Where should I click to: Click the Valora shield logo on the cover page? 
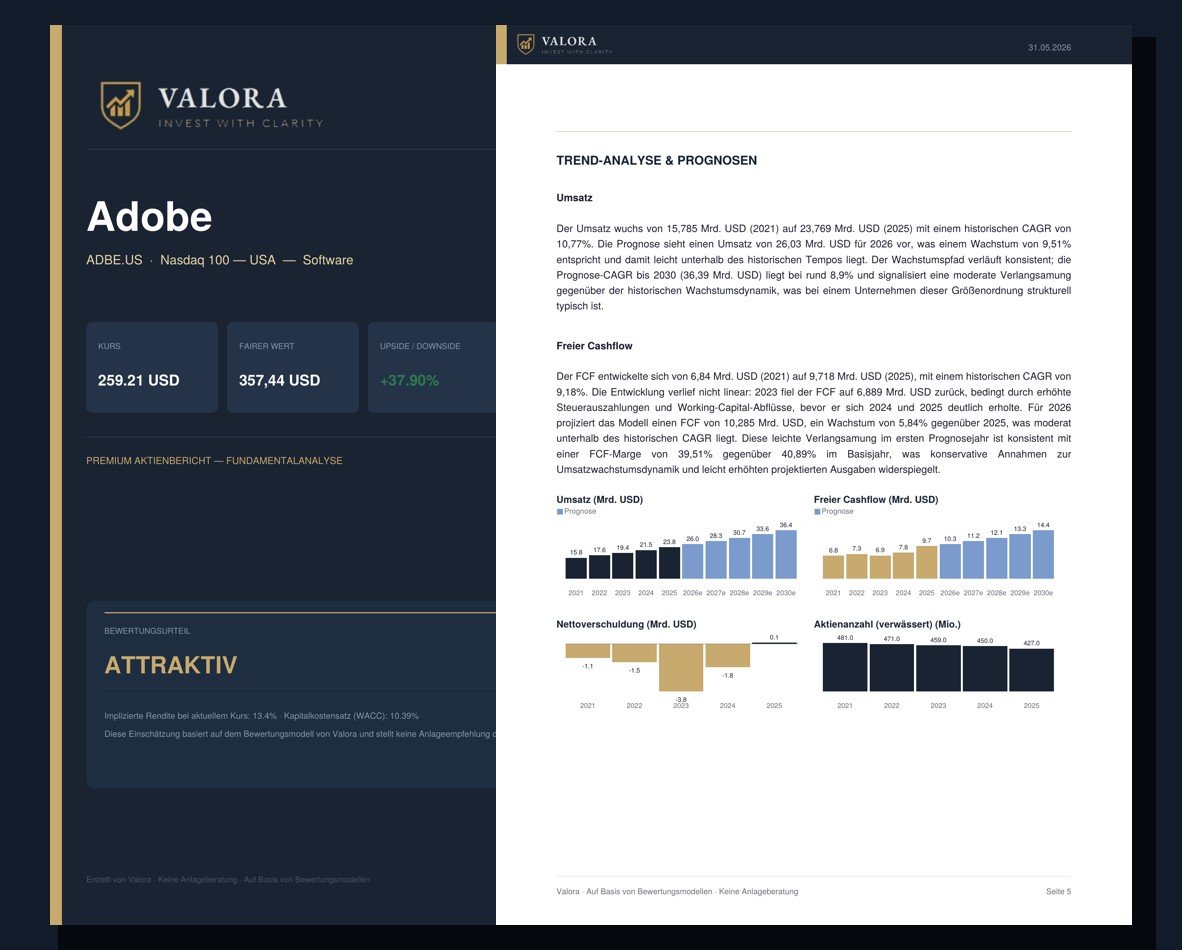[121, 105]
